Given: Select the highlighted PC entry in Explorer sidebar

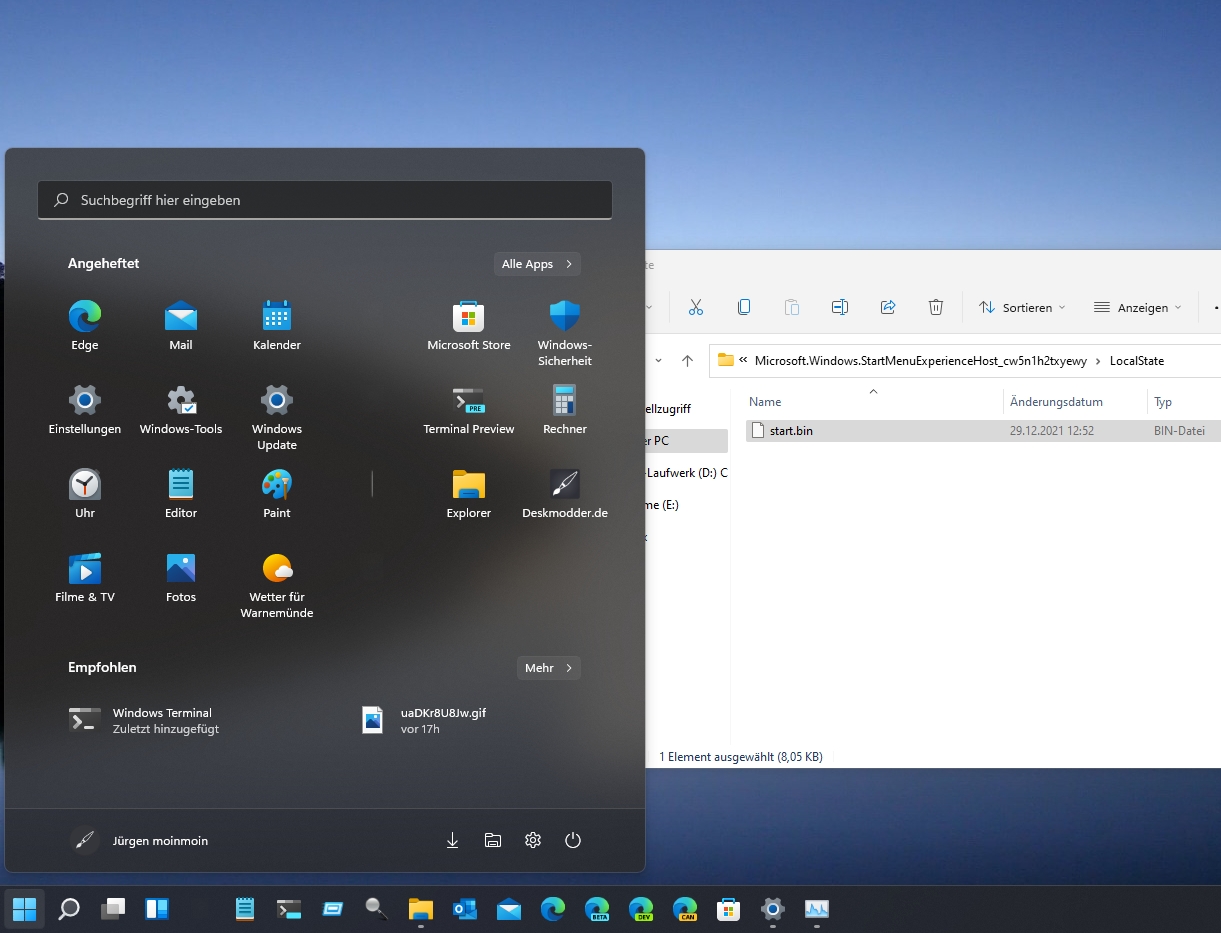Looking at the screenshot, I should point(687,440).
